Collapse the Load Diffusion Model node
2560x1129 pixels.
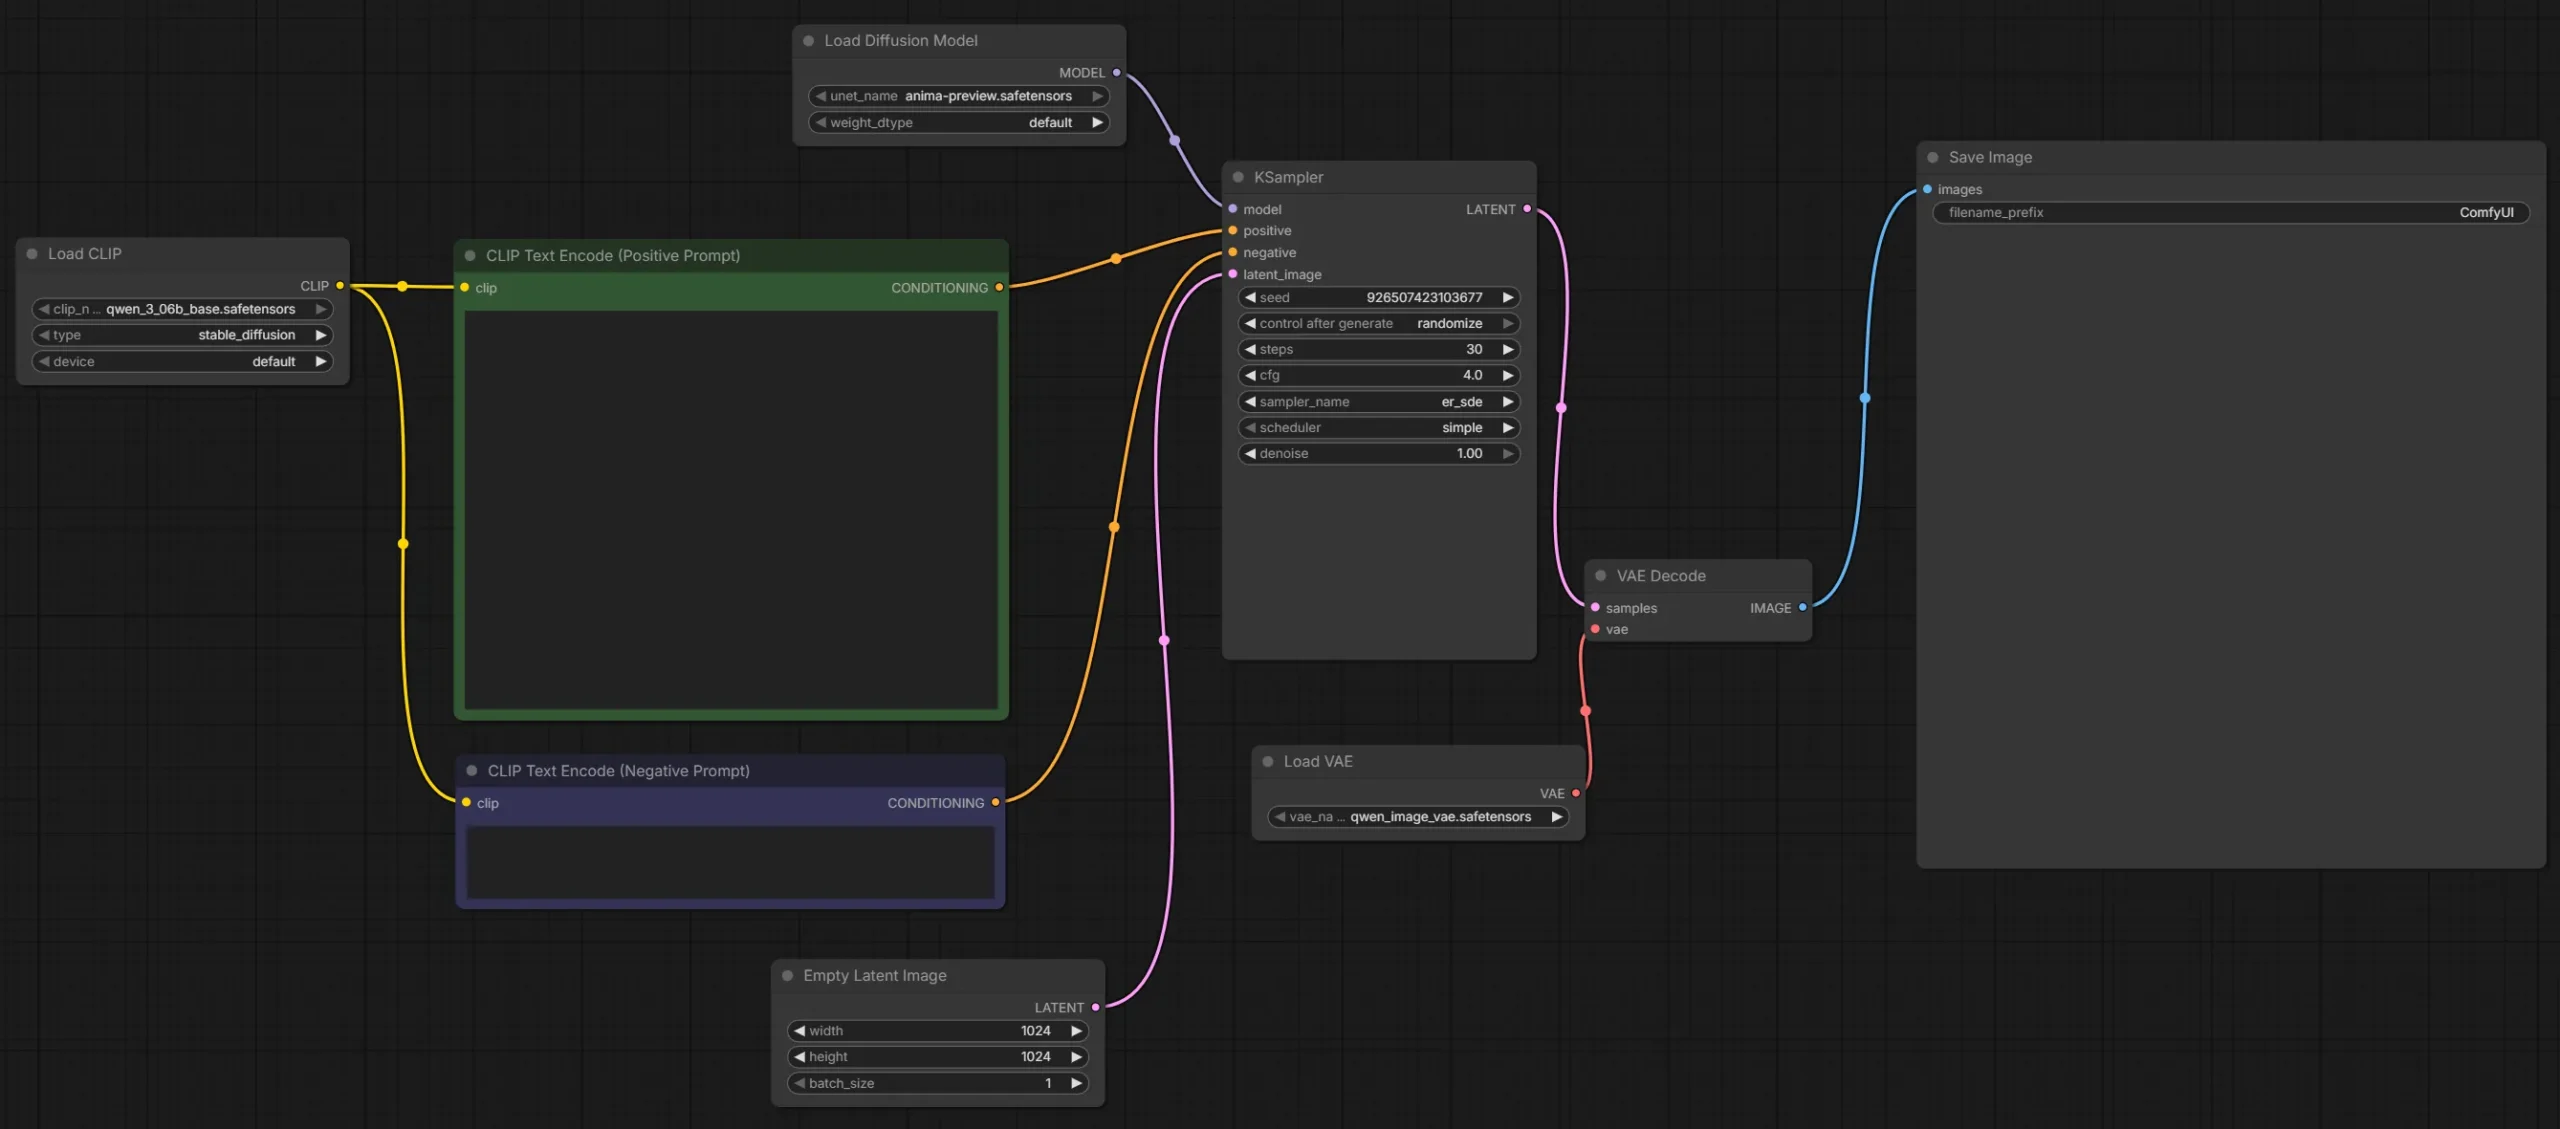808,41
